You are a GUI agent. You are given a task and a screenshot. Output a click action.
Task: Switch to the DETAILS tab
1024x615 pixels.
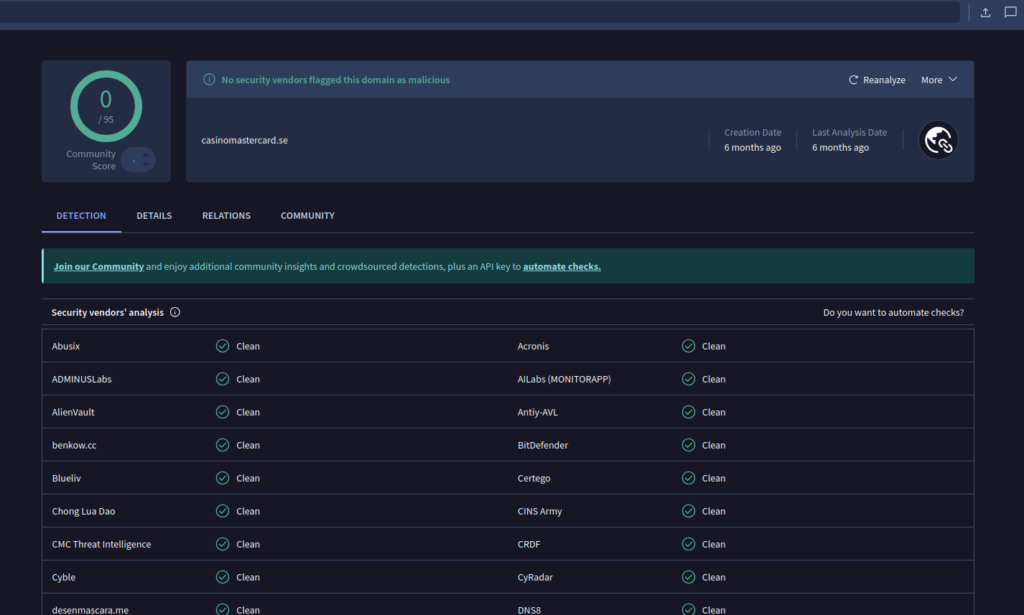pos(154,215)
